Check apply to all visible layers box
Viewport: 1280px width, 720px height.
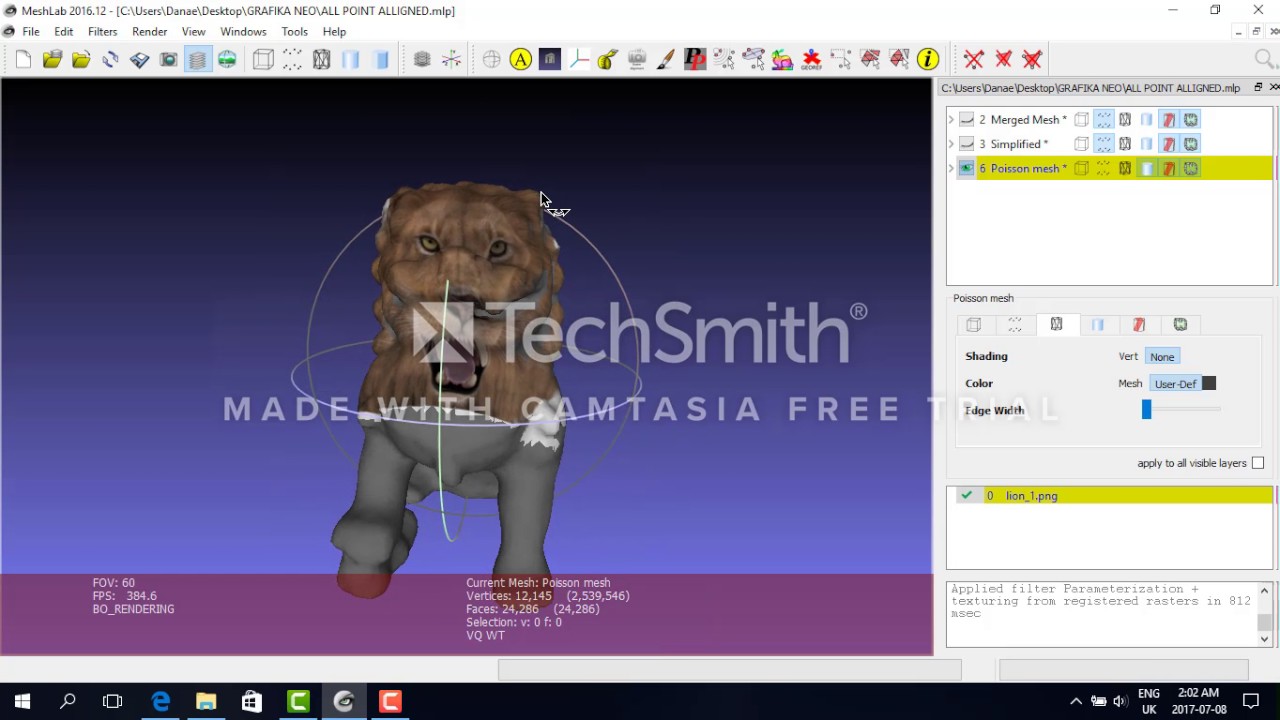(x=1258, y=463)
